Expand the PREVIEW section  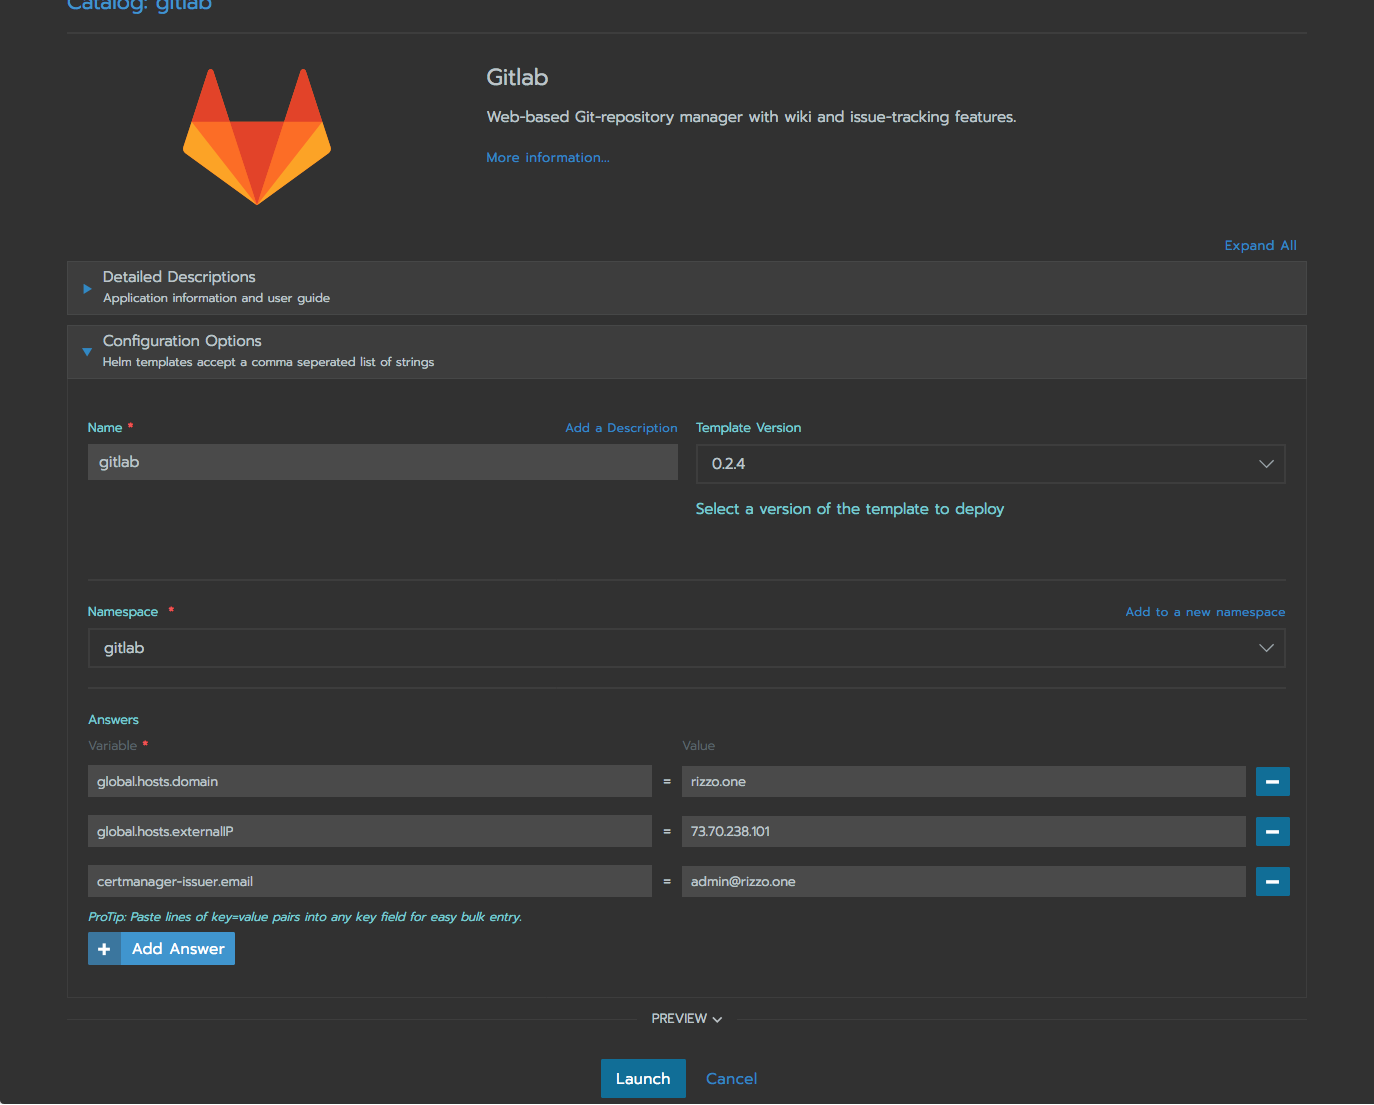click(687, 1018)
